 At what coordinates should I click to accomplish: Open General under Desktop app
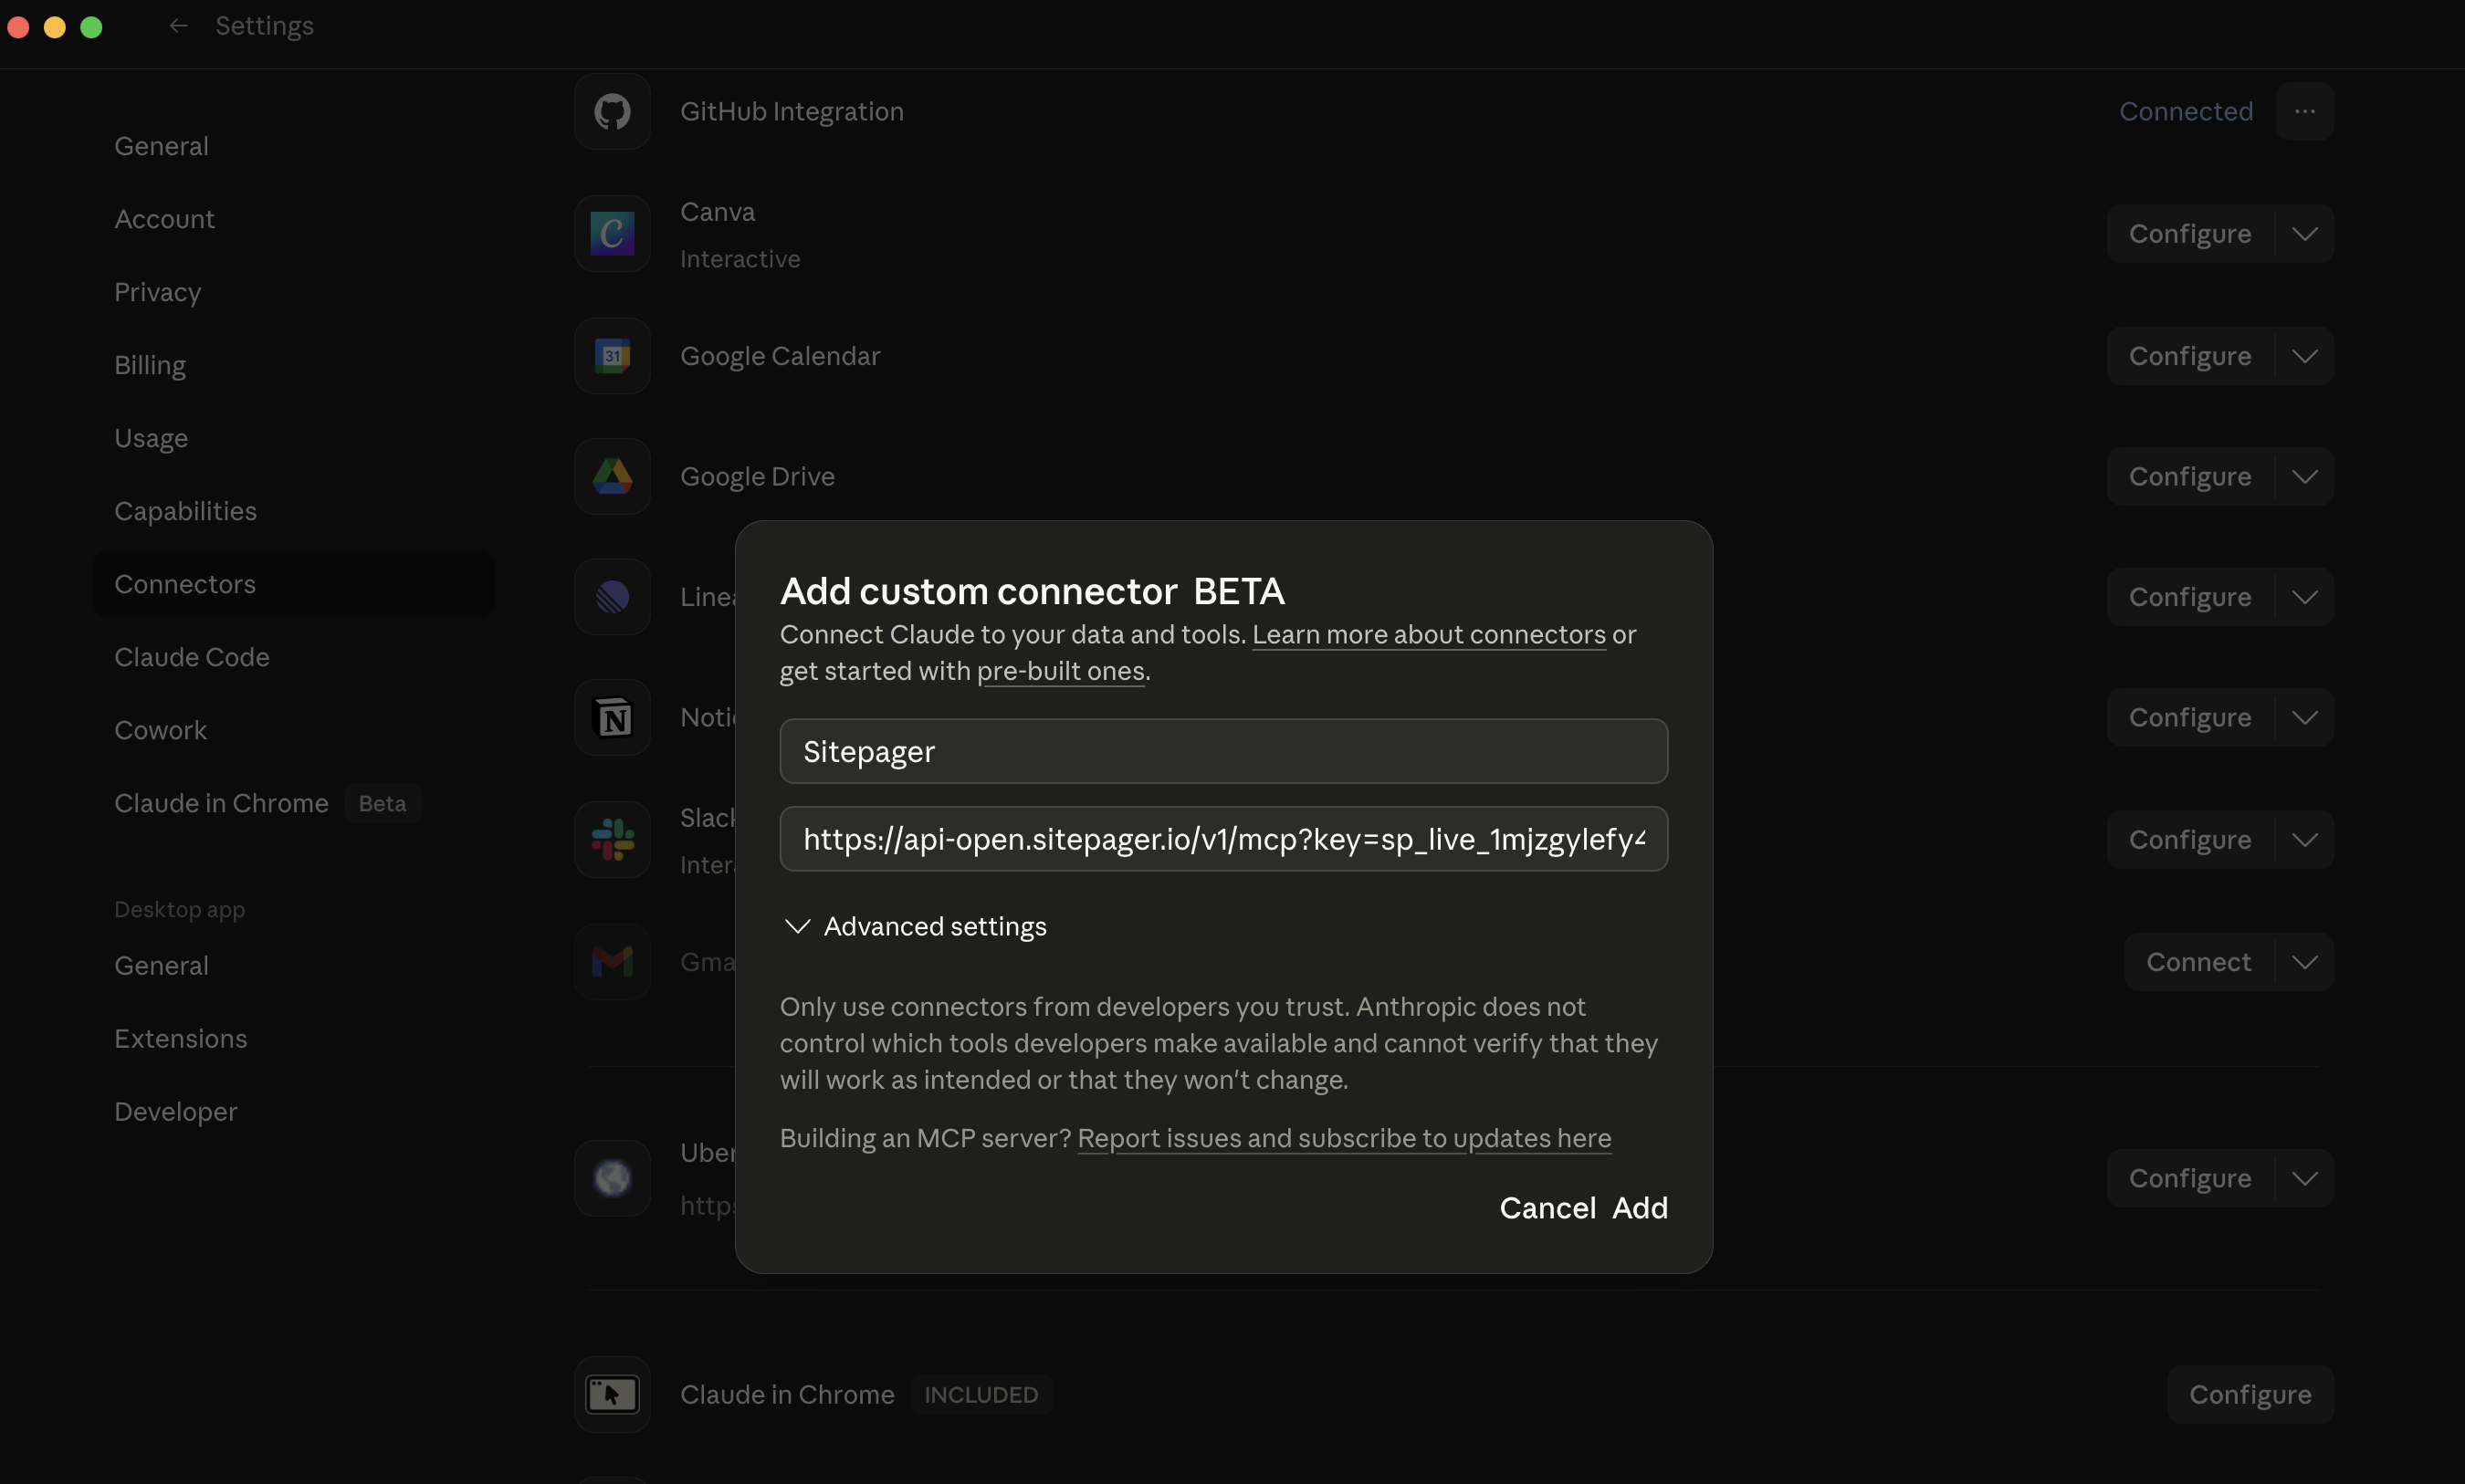coord(291,966)
